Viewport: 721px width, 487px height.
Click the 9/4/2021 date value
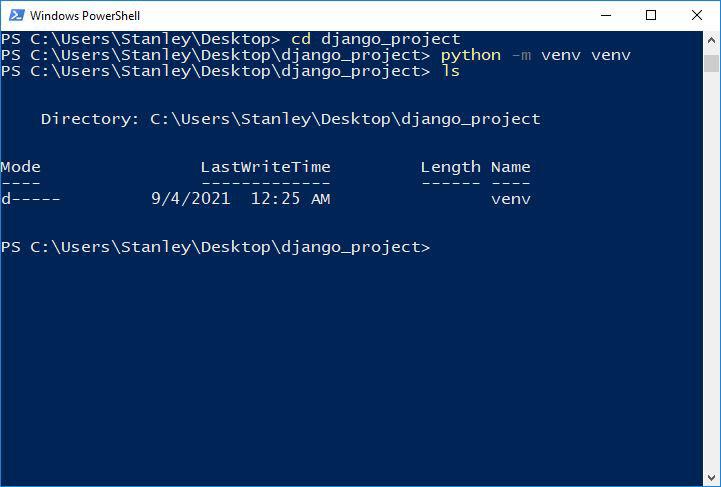click(x=190, y=199)
